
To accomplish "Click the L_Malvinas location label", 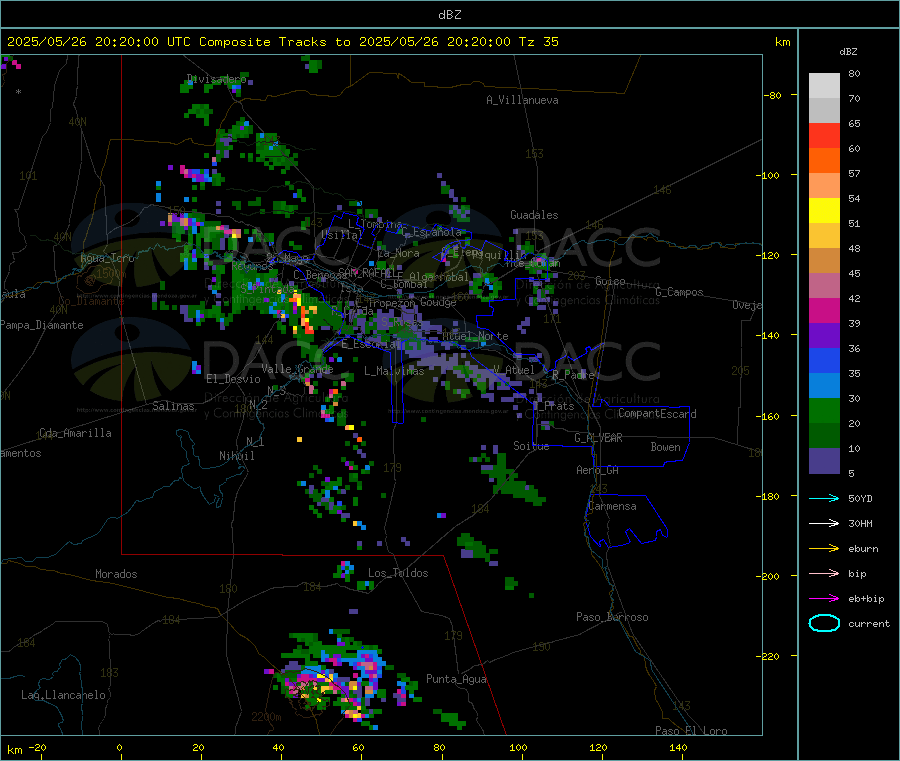I will (x=394, y=371).
